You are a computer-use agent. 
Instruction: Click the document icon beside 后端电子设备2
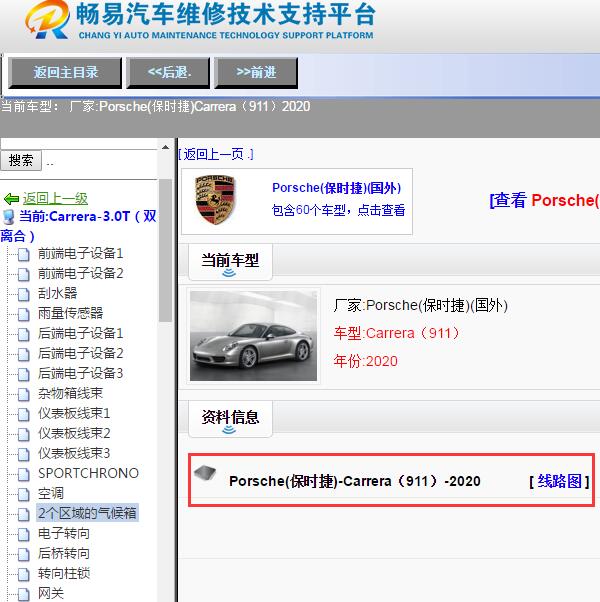click(23, 354)
